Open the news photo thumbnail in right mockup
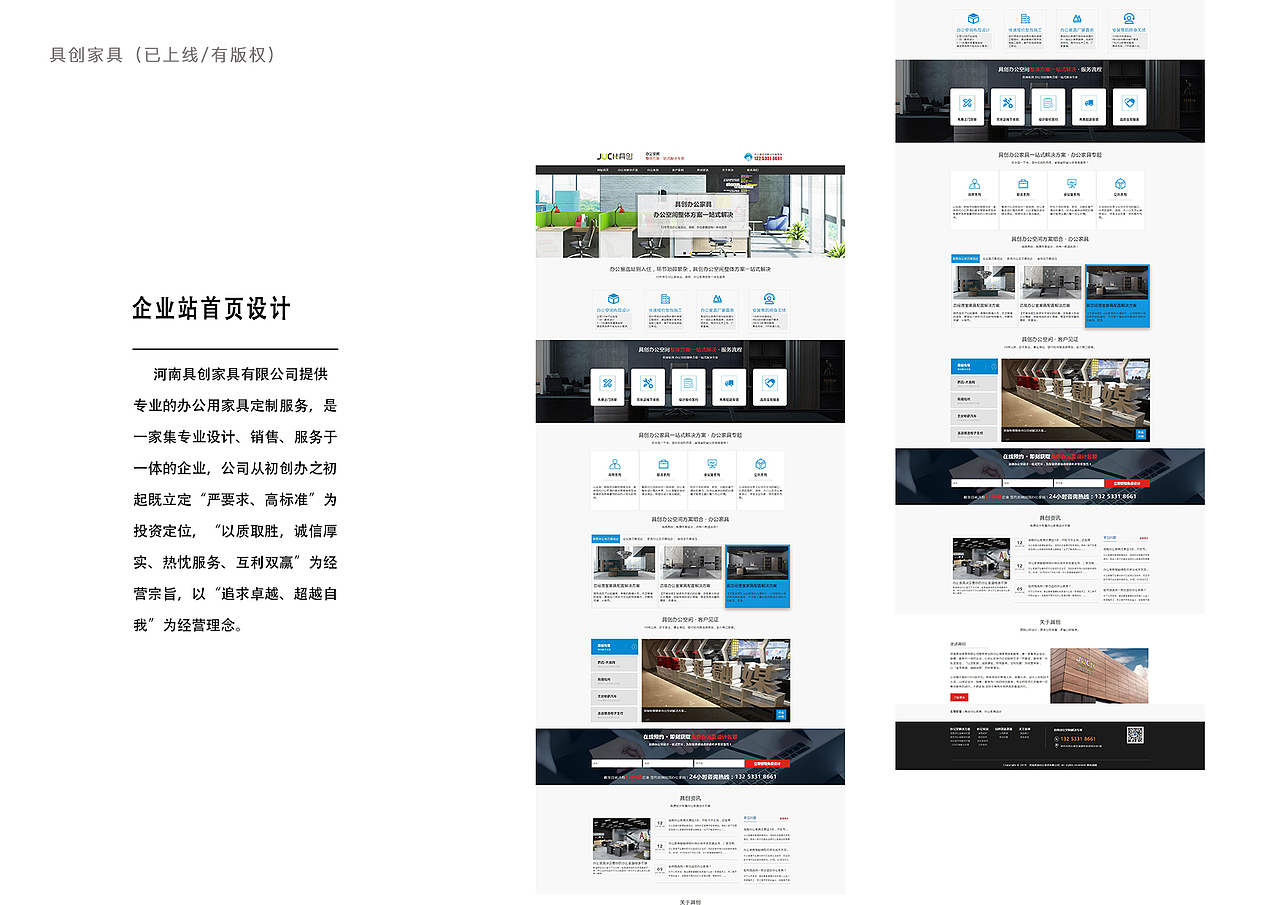Viewport: 1280px width, 905px height. (x=981, y=558)
